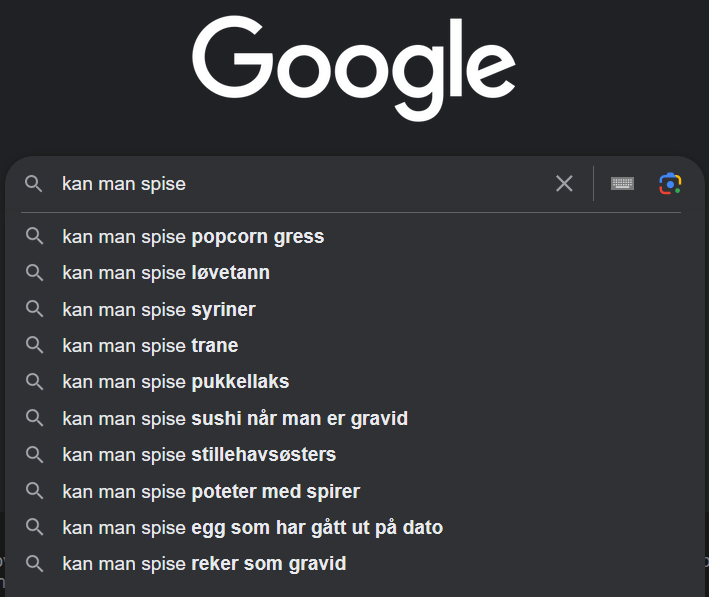709x597 pixels.
Task: Choose 'kan man spise pukkellaks' from suggestions
Action: click(176, 382)
